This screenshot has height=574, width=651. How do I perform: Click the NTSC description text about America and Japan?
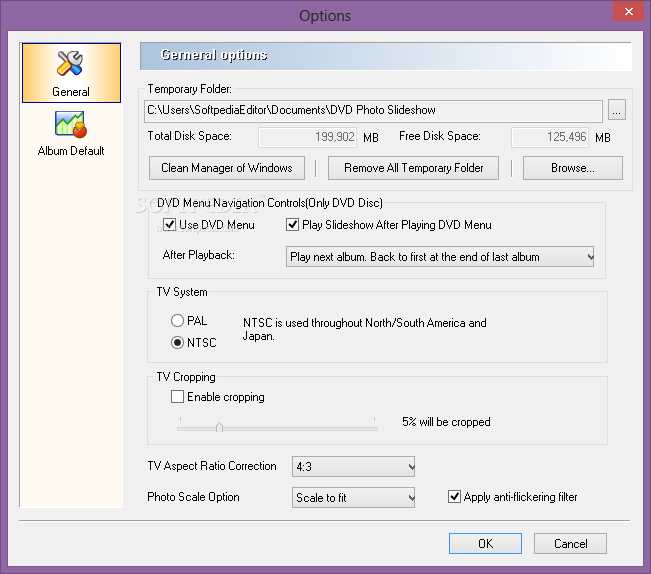365,330
